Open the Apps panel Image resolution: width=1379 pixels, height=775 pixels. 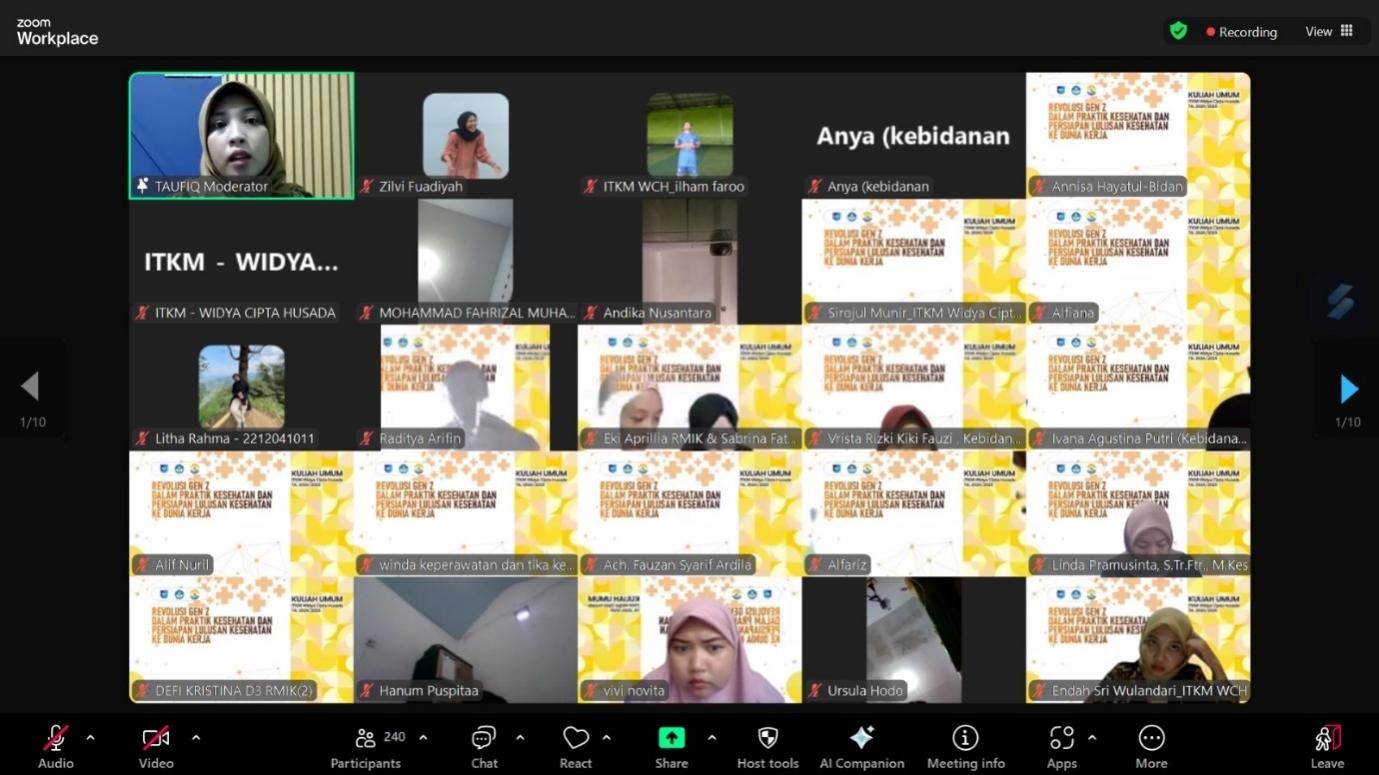[1061, 746]
